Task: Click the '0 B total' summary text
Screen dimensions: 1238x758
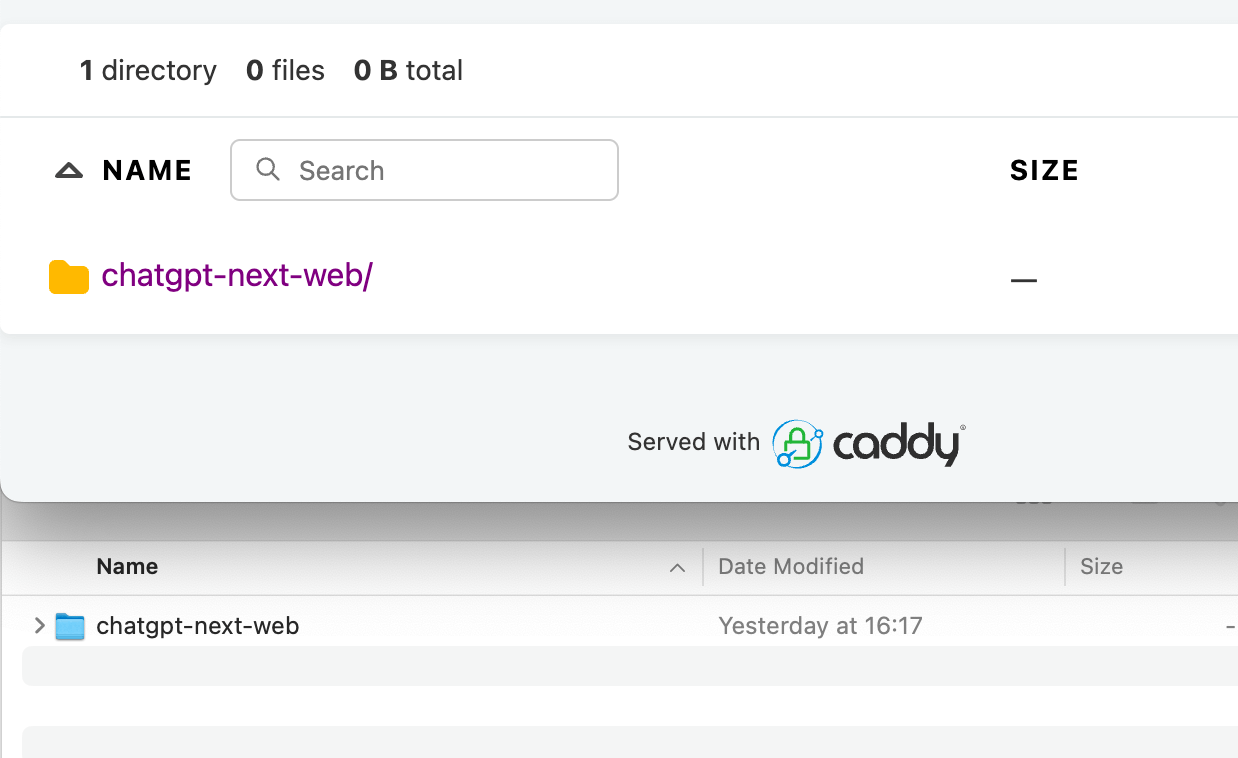Action: 408,71
